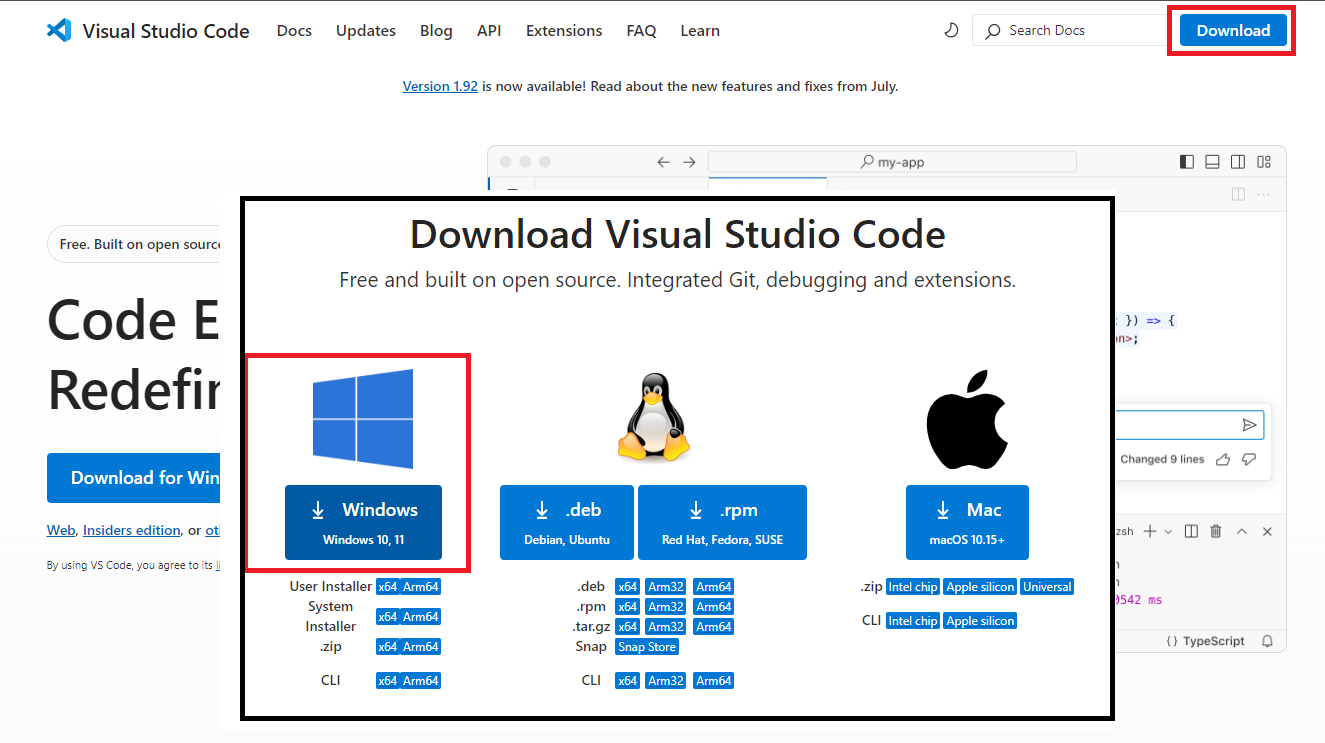Open the Extensions menu item

tap(564, 31)
